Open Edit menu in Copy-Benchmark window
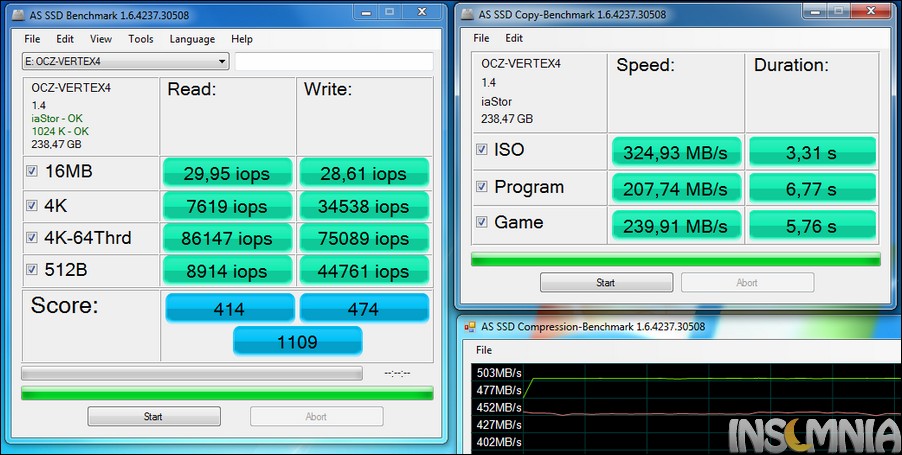 pyautogui.click(x=514, y=38)
